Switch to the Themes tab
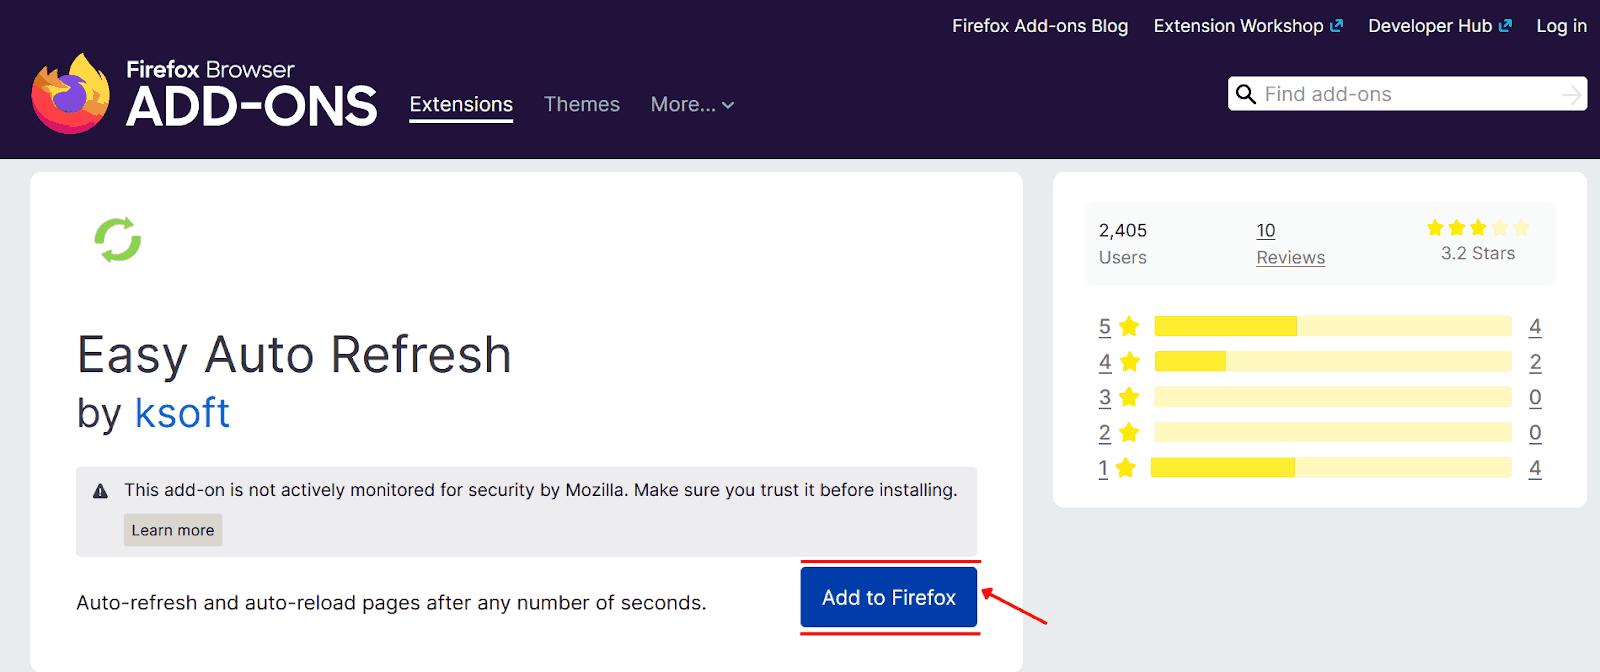Screen dimensions: 1600x672 tap(582, 104)
